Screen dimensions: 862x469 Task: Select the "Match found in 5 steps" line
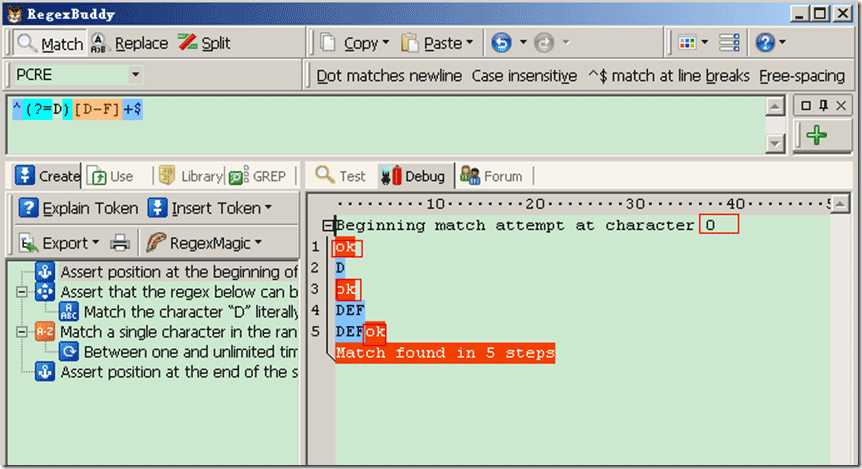[445, 352]
